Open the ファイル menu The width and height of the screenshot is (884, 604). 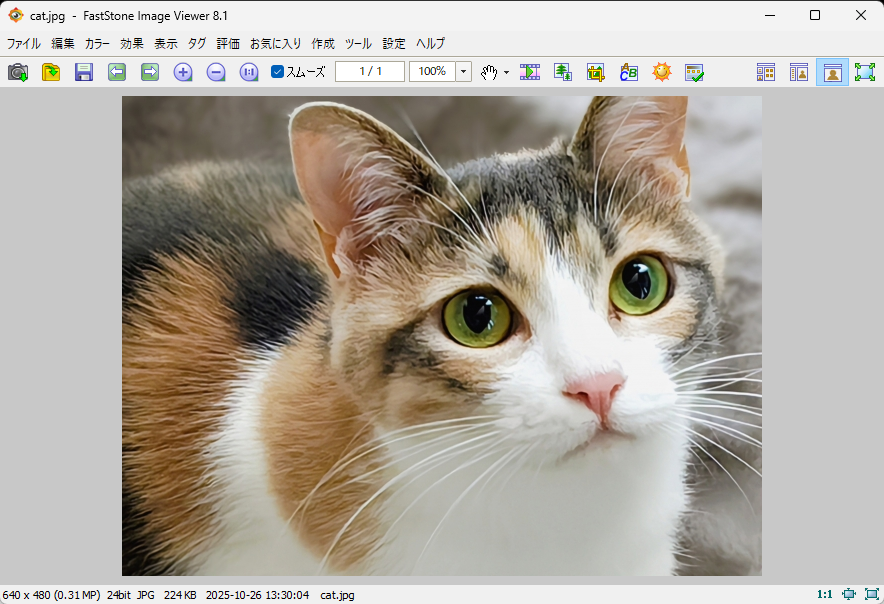coord(24,44)
